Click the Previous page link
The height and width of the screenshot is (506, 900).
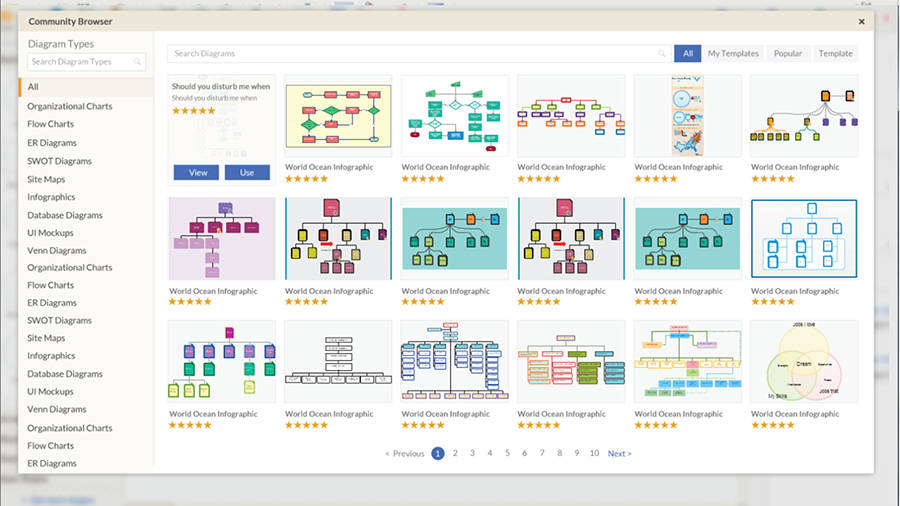point(405,453)
